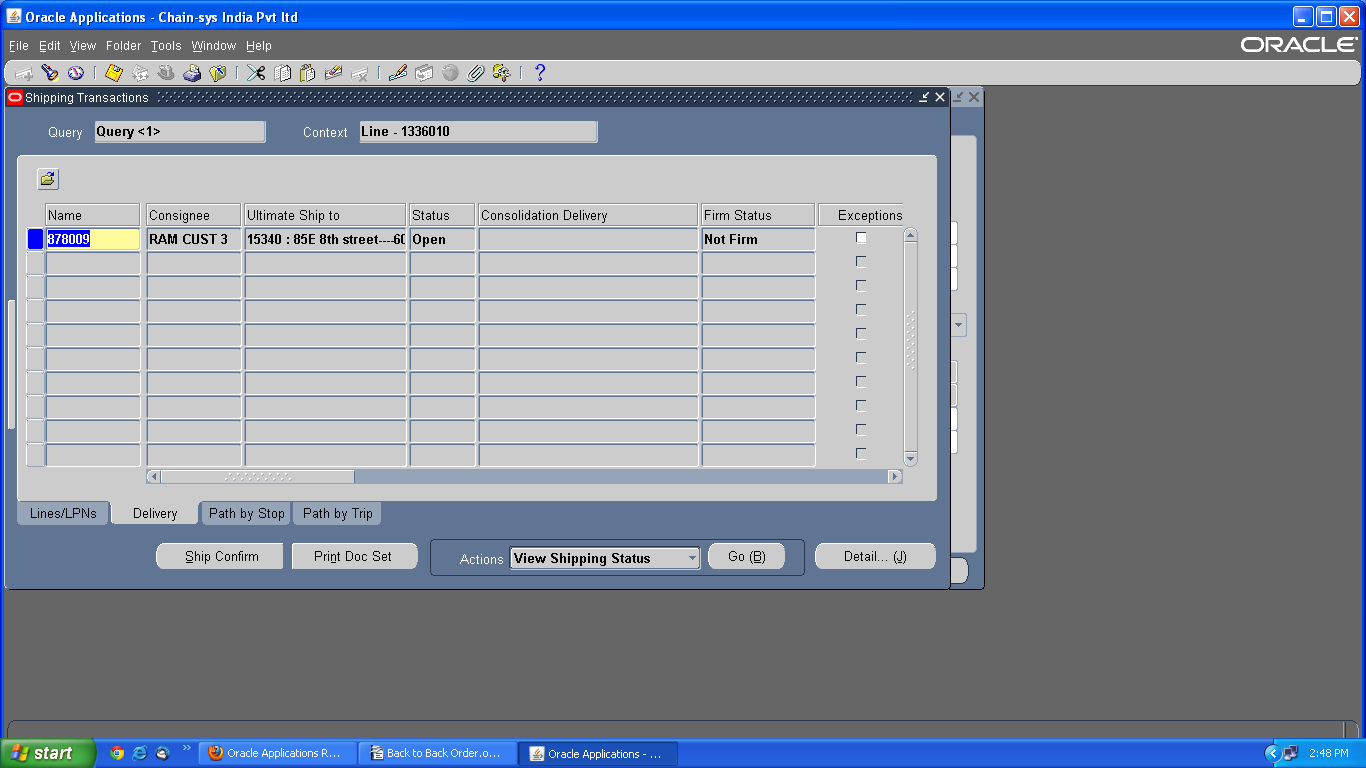Click the Translations globe icon
This screenshot has height=768, width=1366.
tap(450, 73)
